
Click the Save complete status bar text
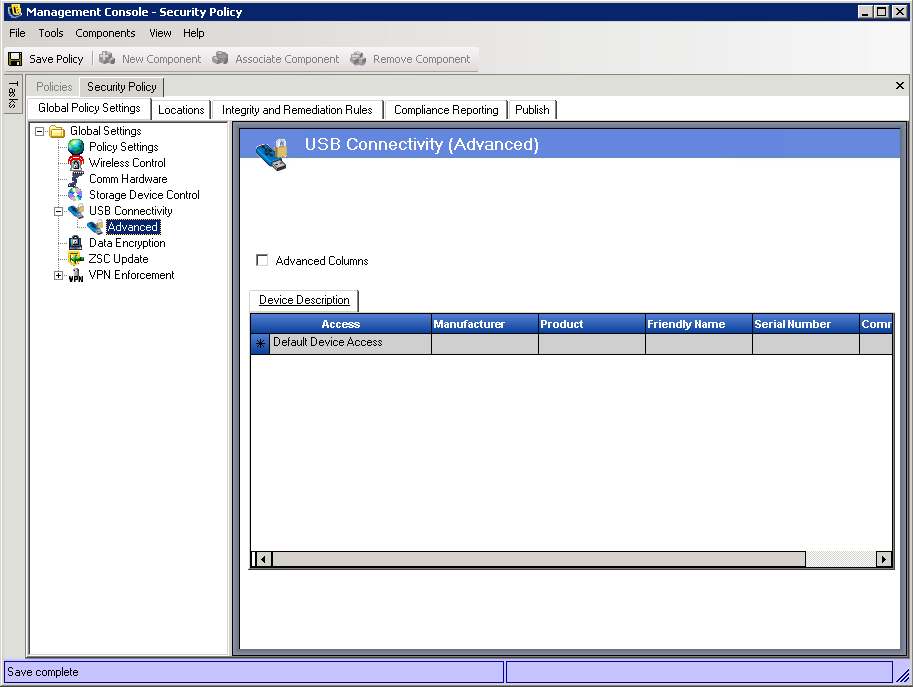[43, 672]
